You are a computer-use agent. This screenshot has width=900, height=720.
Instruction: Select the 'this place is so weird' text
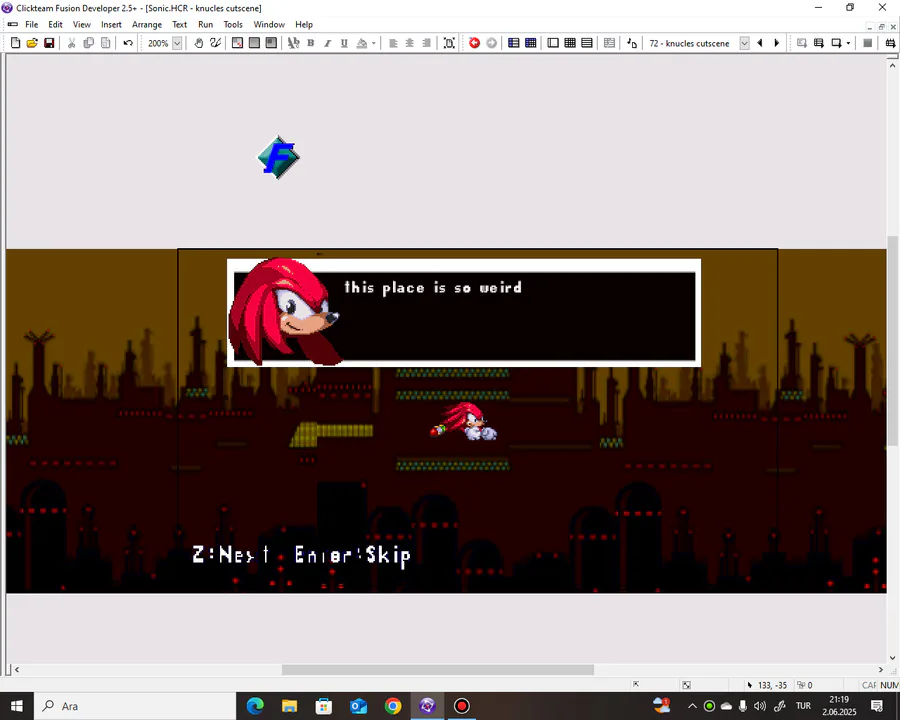(433, 288)
